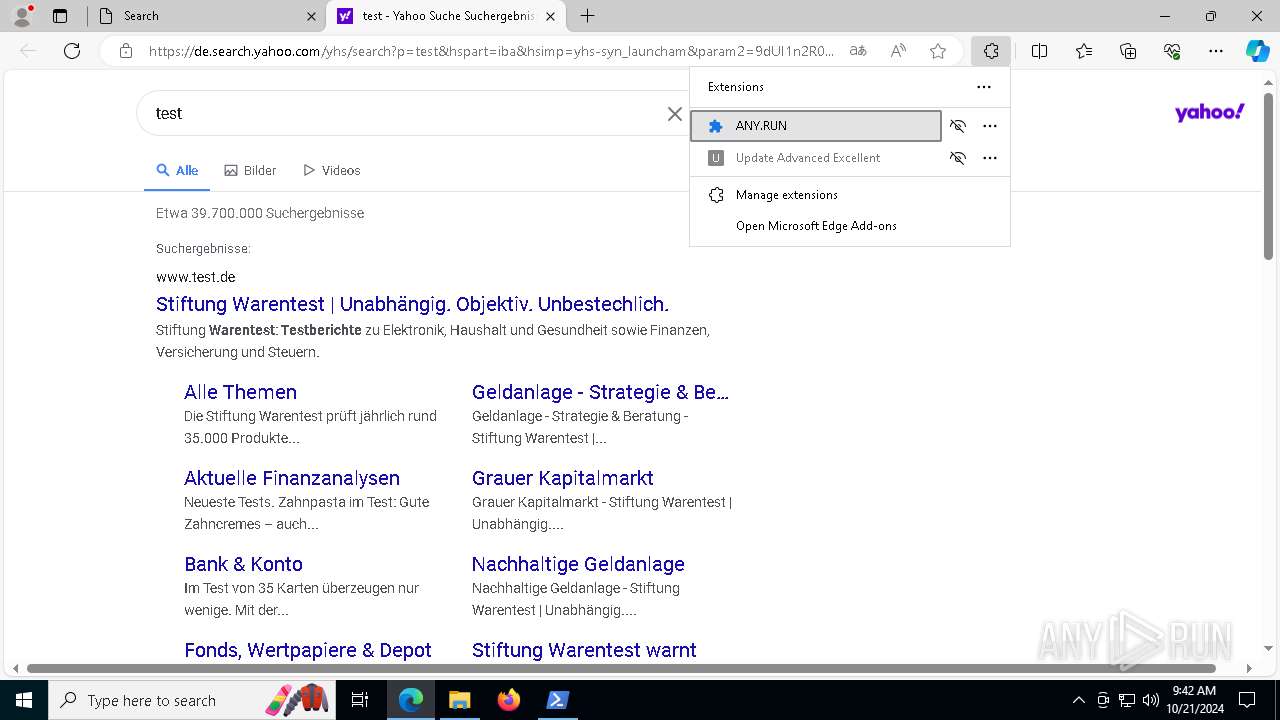This screenshot has width=1280, height=720.
Task: Open Task View in the taskbar
Action: click(x=360, y=700)
